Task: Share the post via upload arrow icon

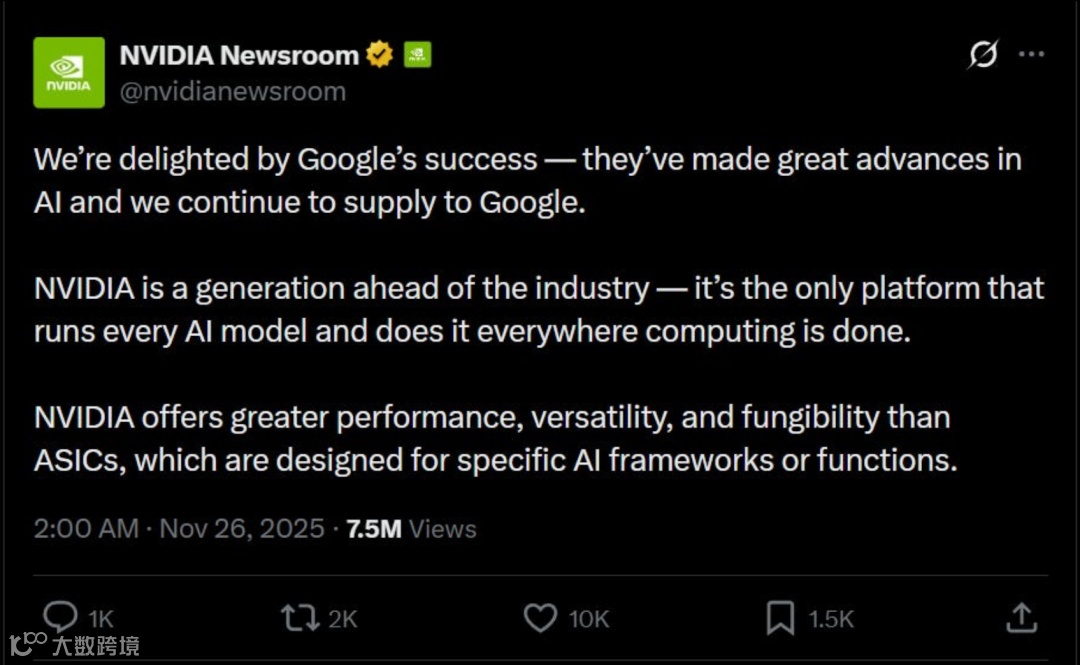Action: coord(1021,617)
